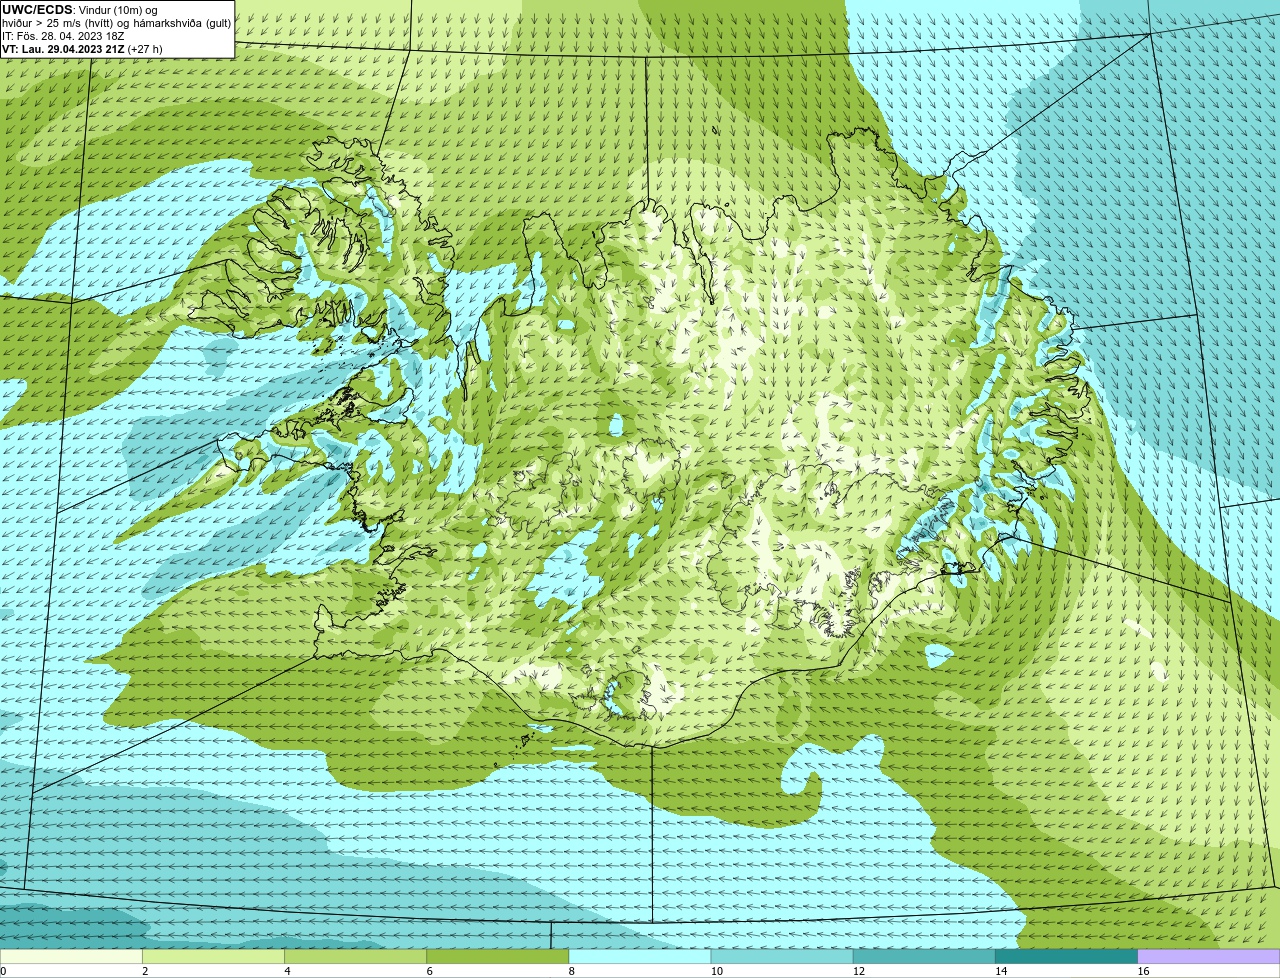
Task: Choose the 14–16 m/s dark teal legend swatch
Action: coord(1067,957)
